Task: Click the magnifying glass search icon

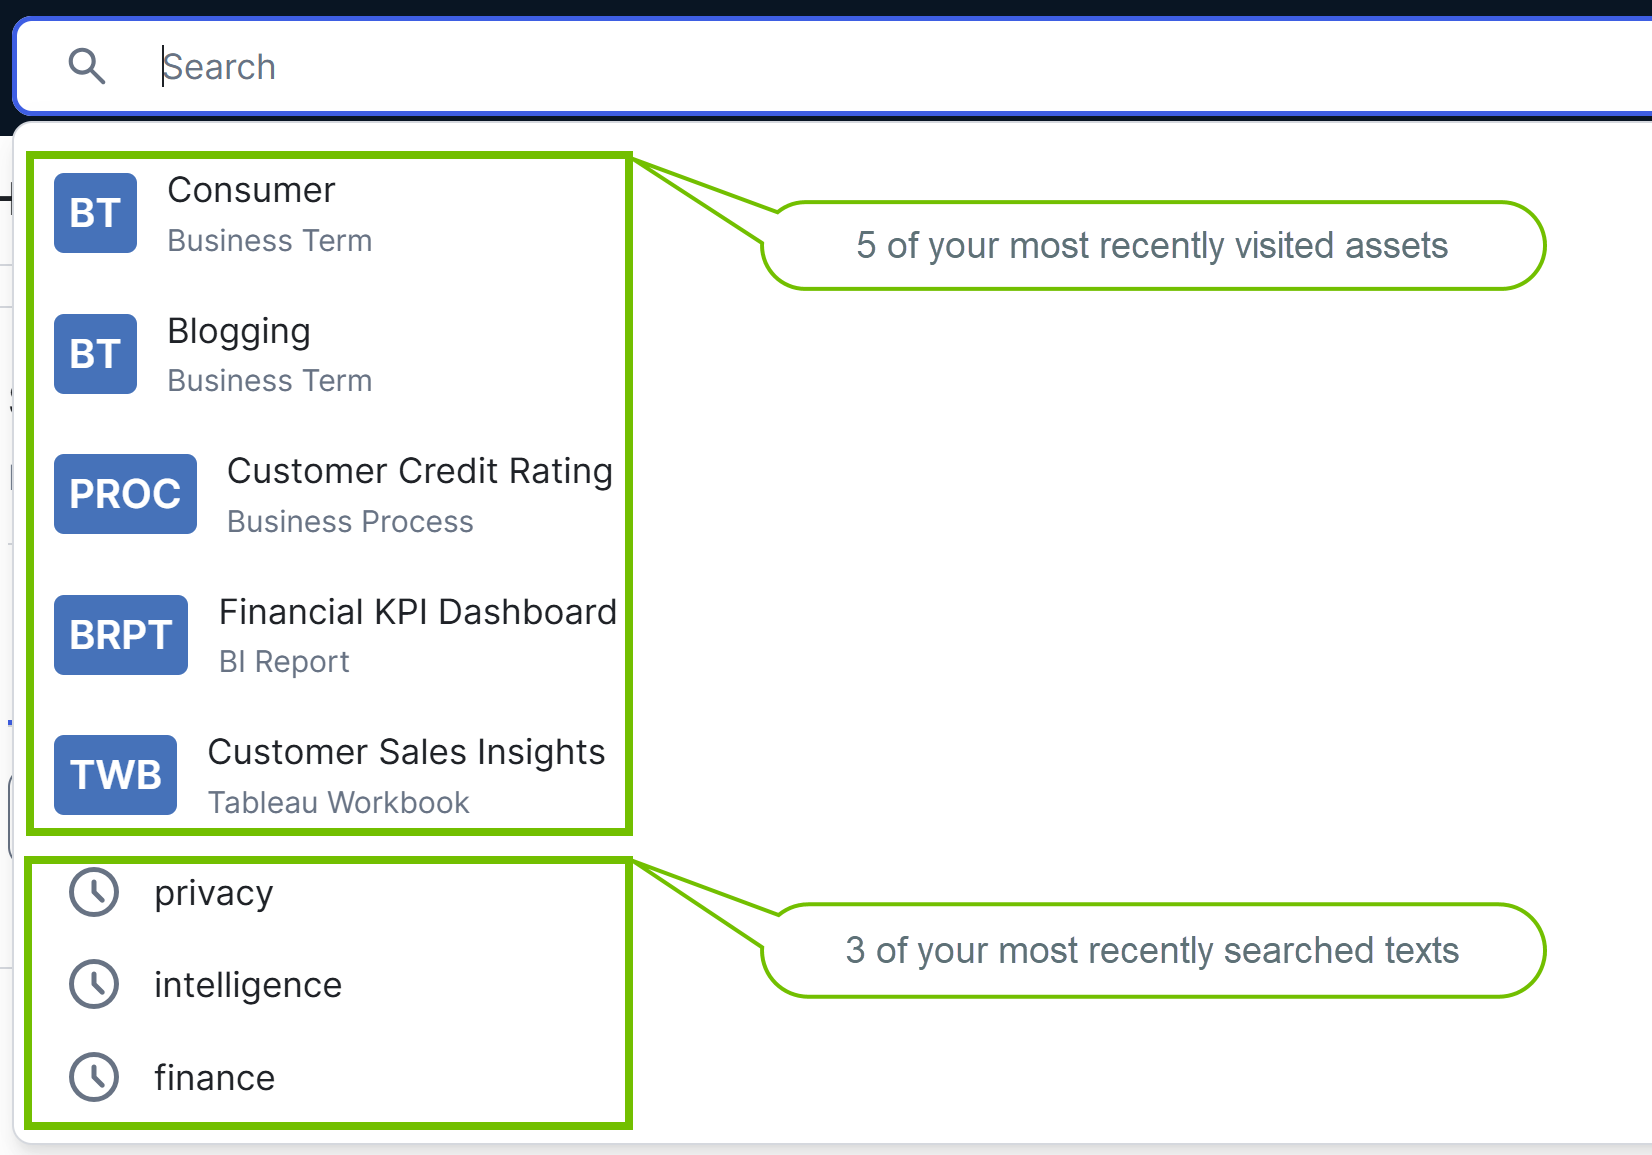Action: click(x=87, y=67)
